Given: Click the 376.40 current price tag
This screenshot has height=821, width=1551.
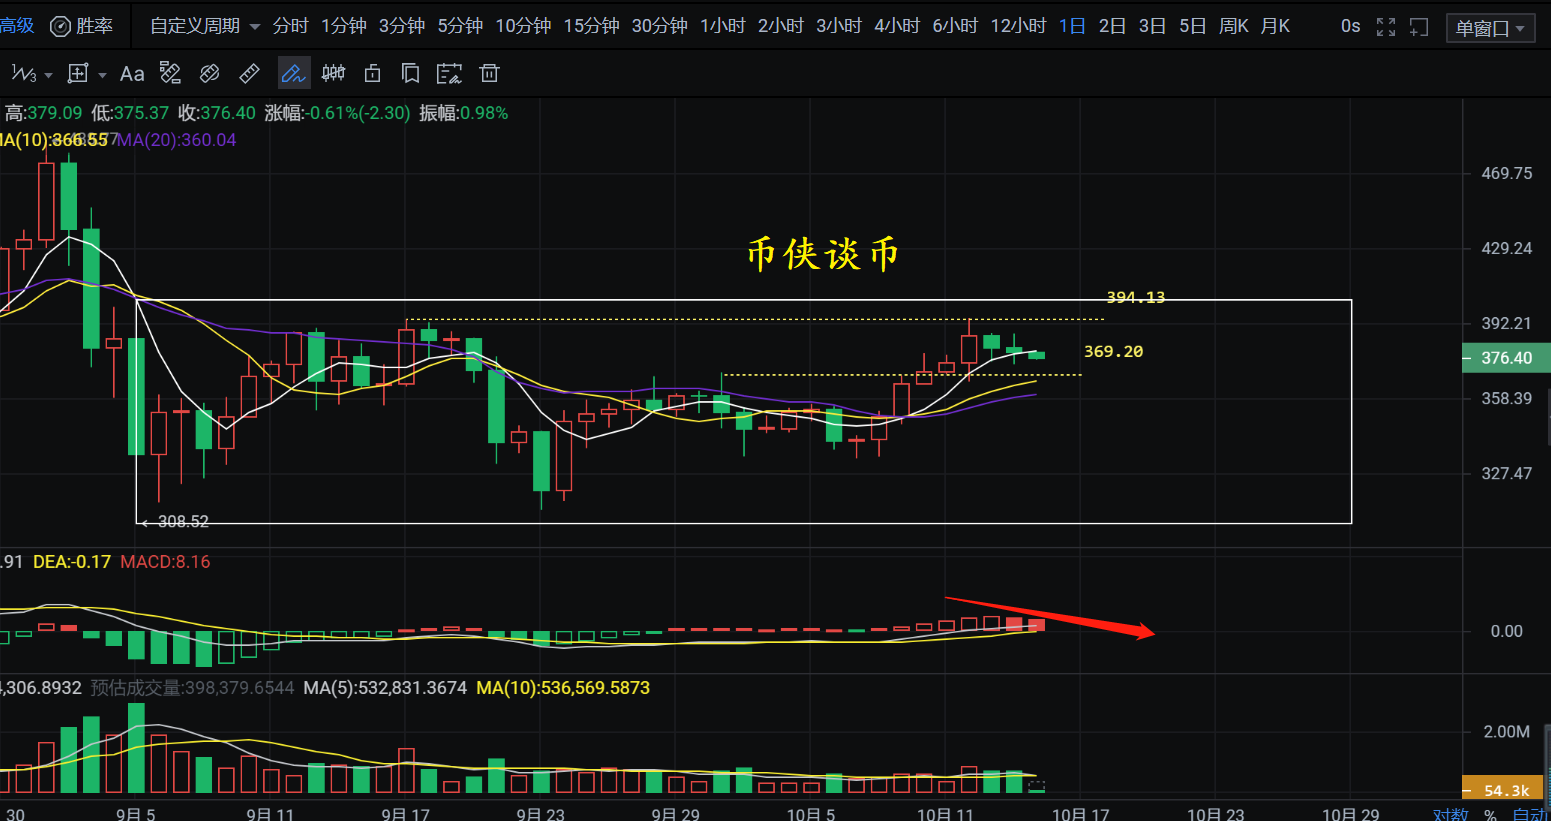Looking at the screenshot, I should (1506, 358).
